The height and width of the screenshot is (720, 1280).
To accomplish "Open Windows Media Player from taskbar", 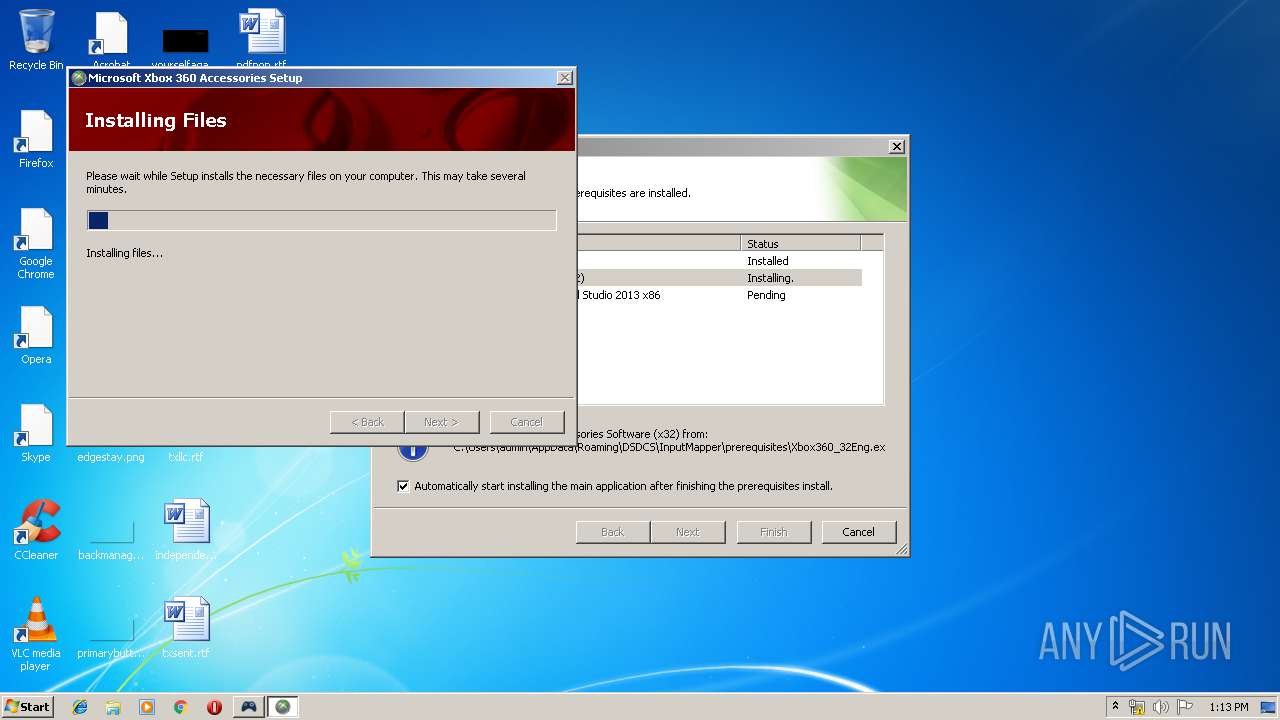I will (147, 707).
